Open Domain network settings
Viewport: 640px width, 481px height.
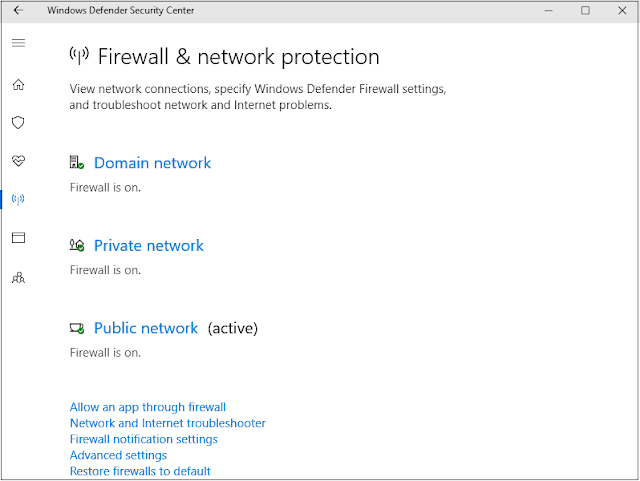[152, 163]
